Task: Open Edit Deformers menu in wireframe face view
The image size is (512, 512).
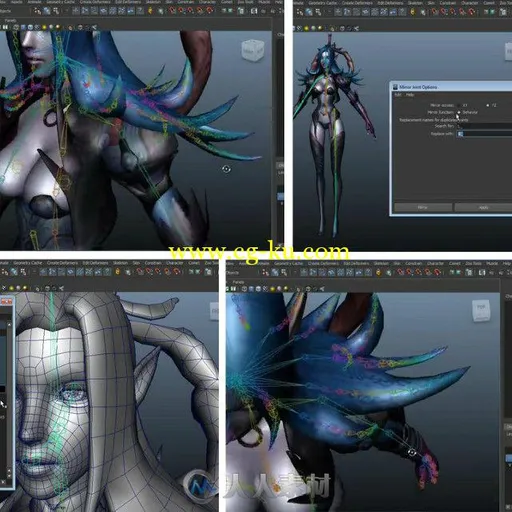Action: point(96,263)
